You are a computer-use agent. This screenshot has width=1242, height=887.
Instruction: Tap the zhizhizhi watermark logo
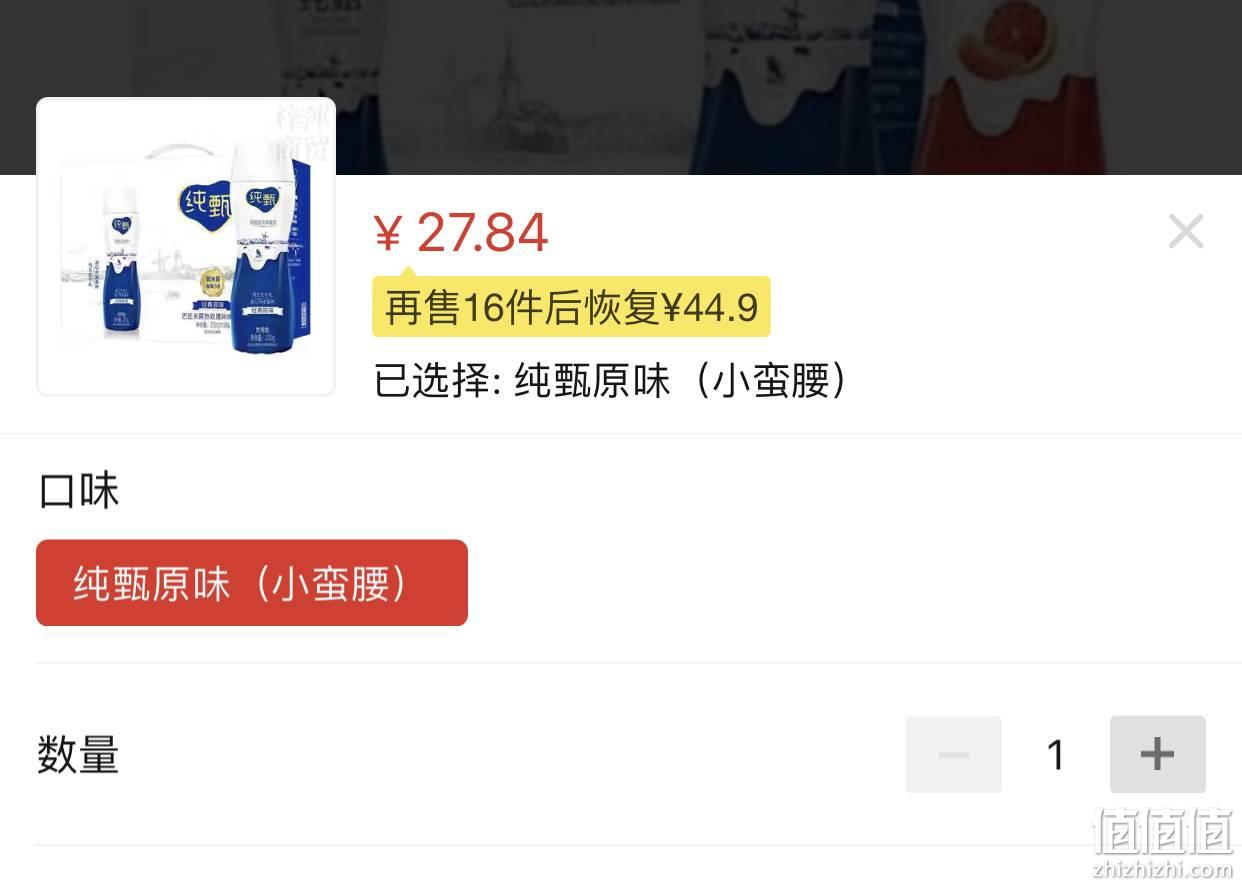[x=1162, y=830]
